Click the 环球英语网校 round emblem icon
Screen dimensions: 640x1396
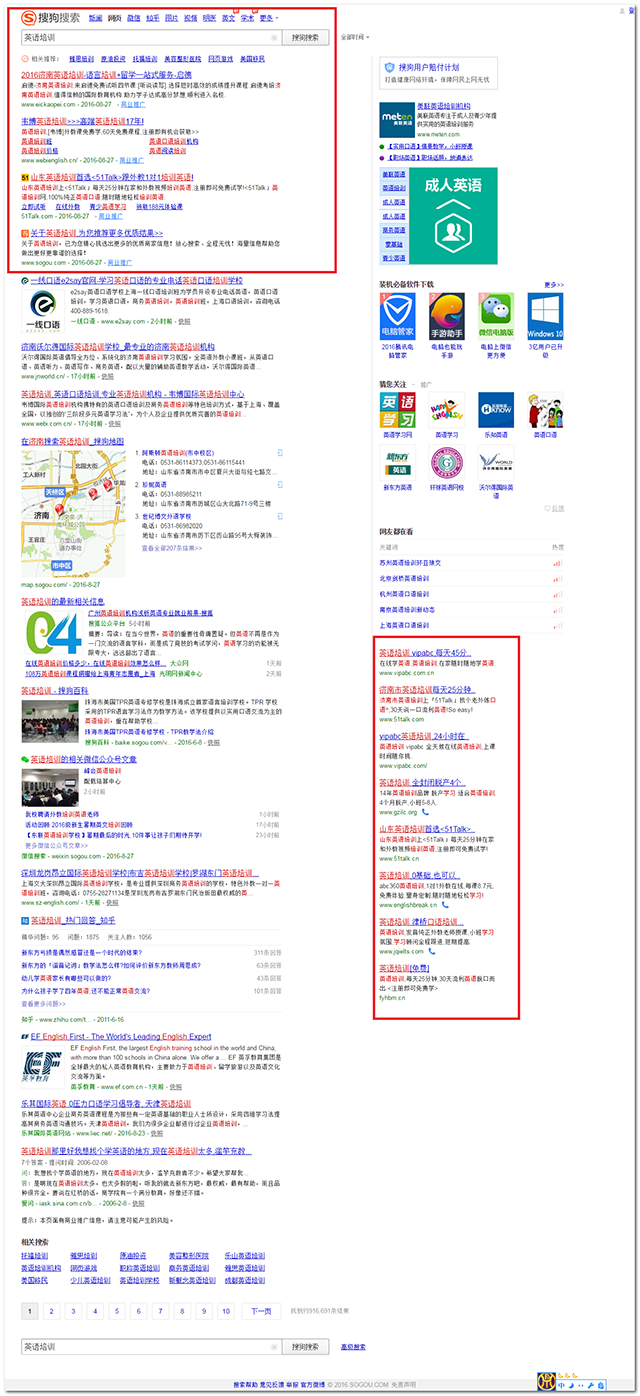447,464
